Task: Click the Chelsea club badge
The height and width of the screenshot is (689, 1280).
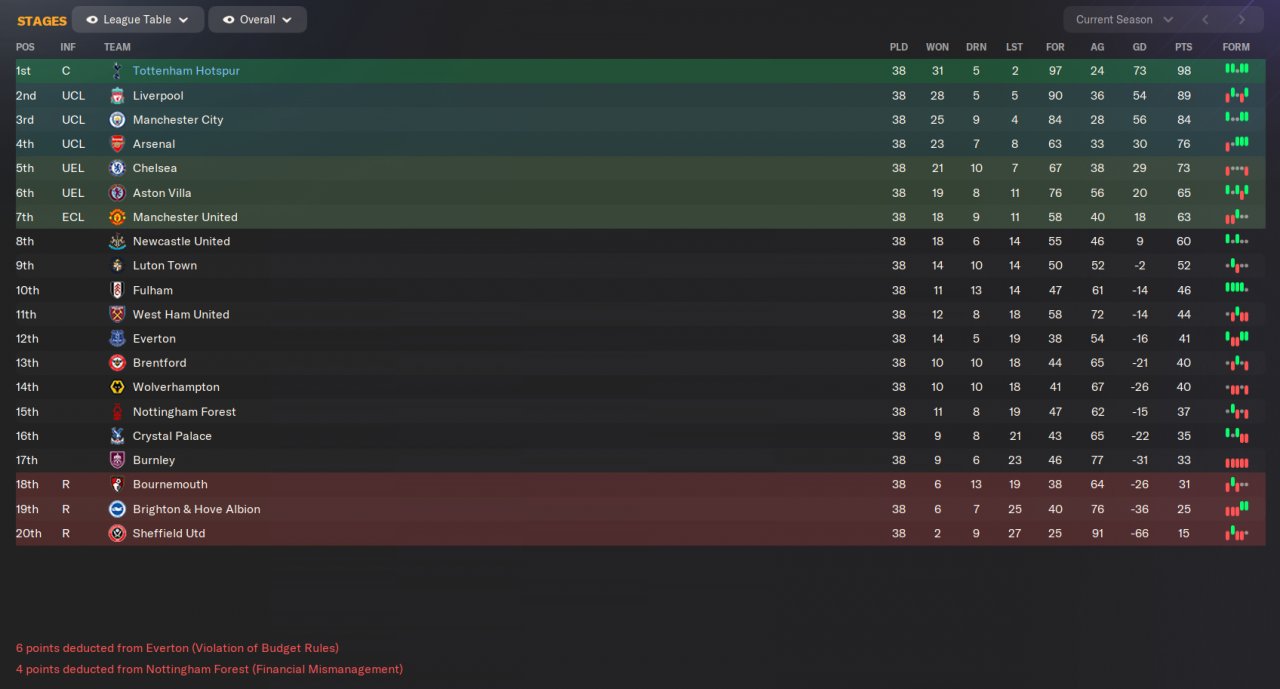Action: coord(117,168)
